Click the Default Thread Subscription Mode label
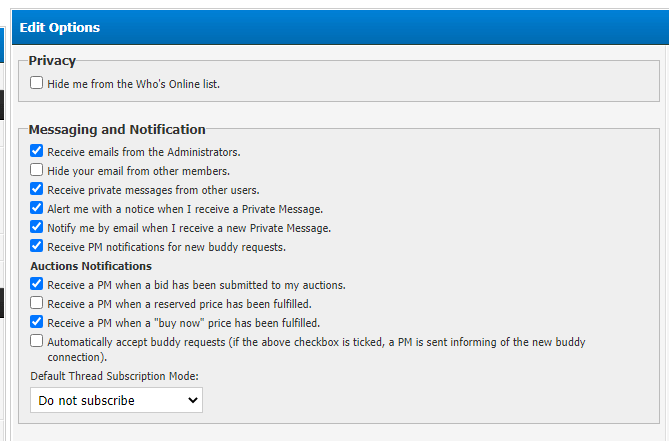 pyautogui.click(x=116, y=377)
